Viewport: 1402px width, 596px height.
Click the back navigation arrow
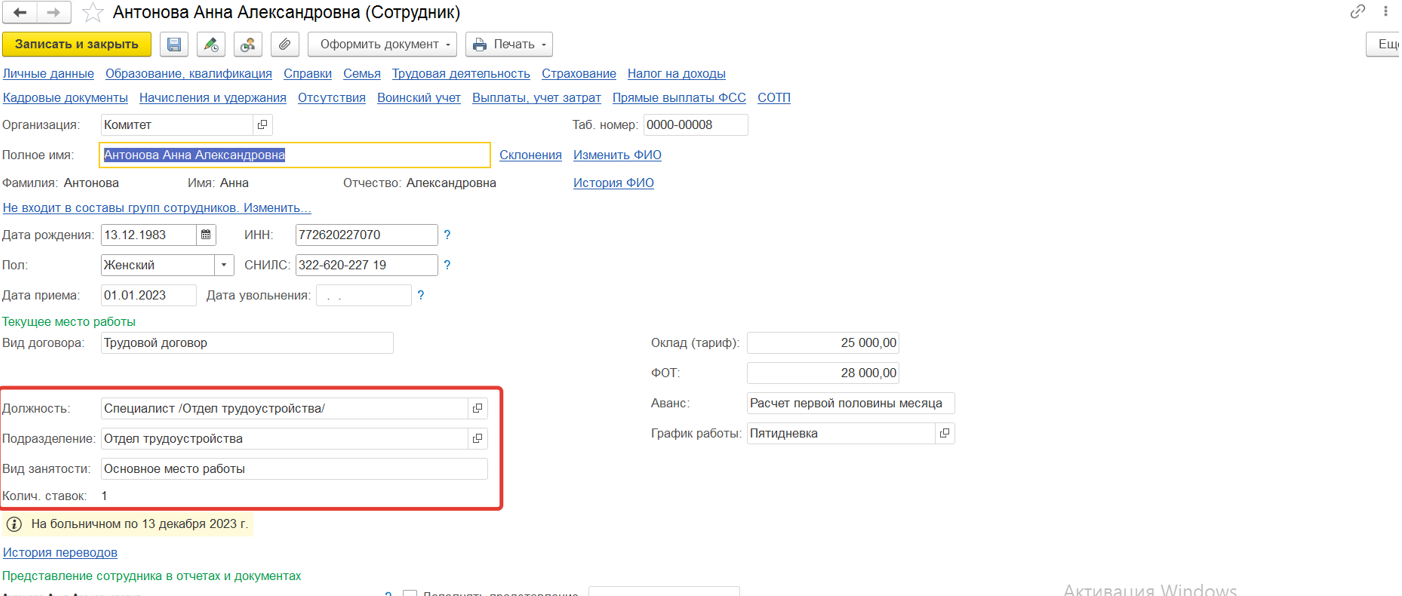pyautogui.click(x=20, y=13)
